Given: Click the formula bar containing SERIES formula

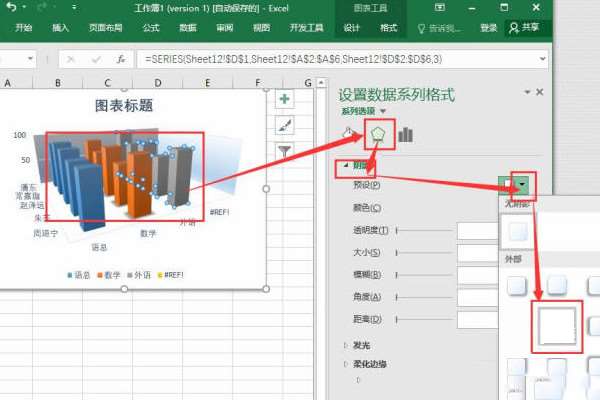Looking at the screenshot, I should (339, 59).
